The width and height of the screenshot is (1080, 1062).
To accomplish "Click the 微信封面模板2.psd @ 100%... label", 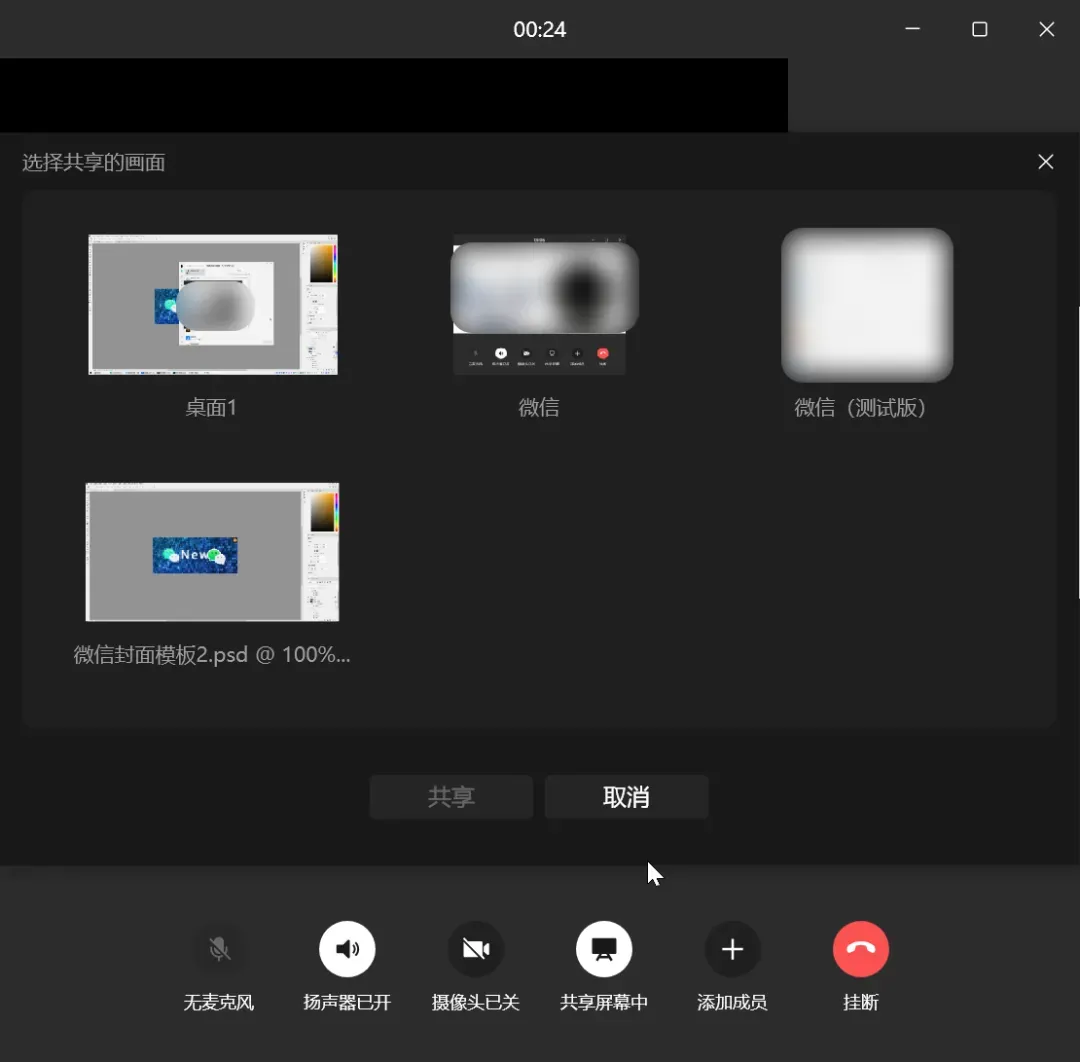I will pos(212,654).
